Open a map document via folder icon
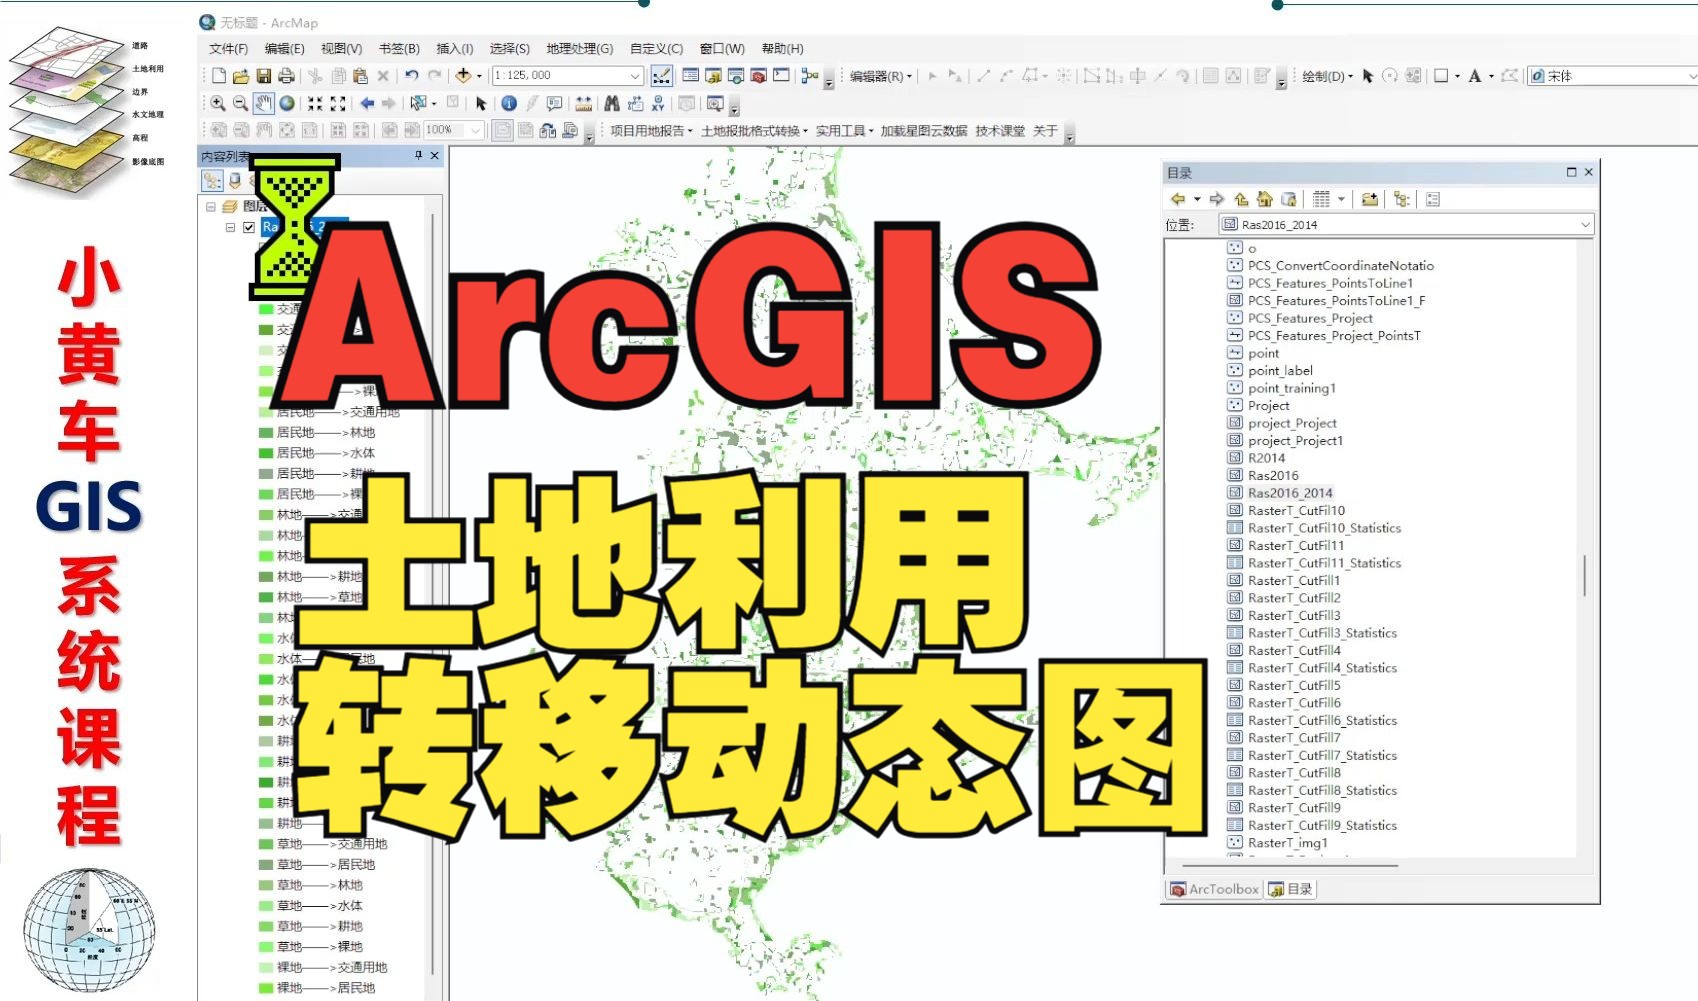Screen dimensions: 1698x1001 tap(241, 76)
